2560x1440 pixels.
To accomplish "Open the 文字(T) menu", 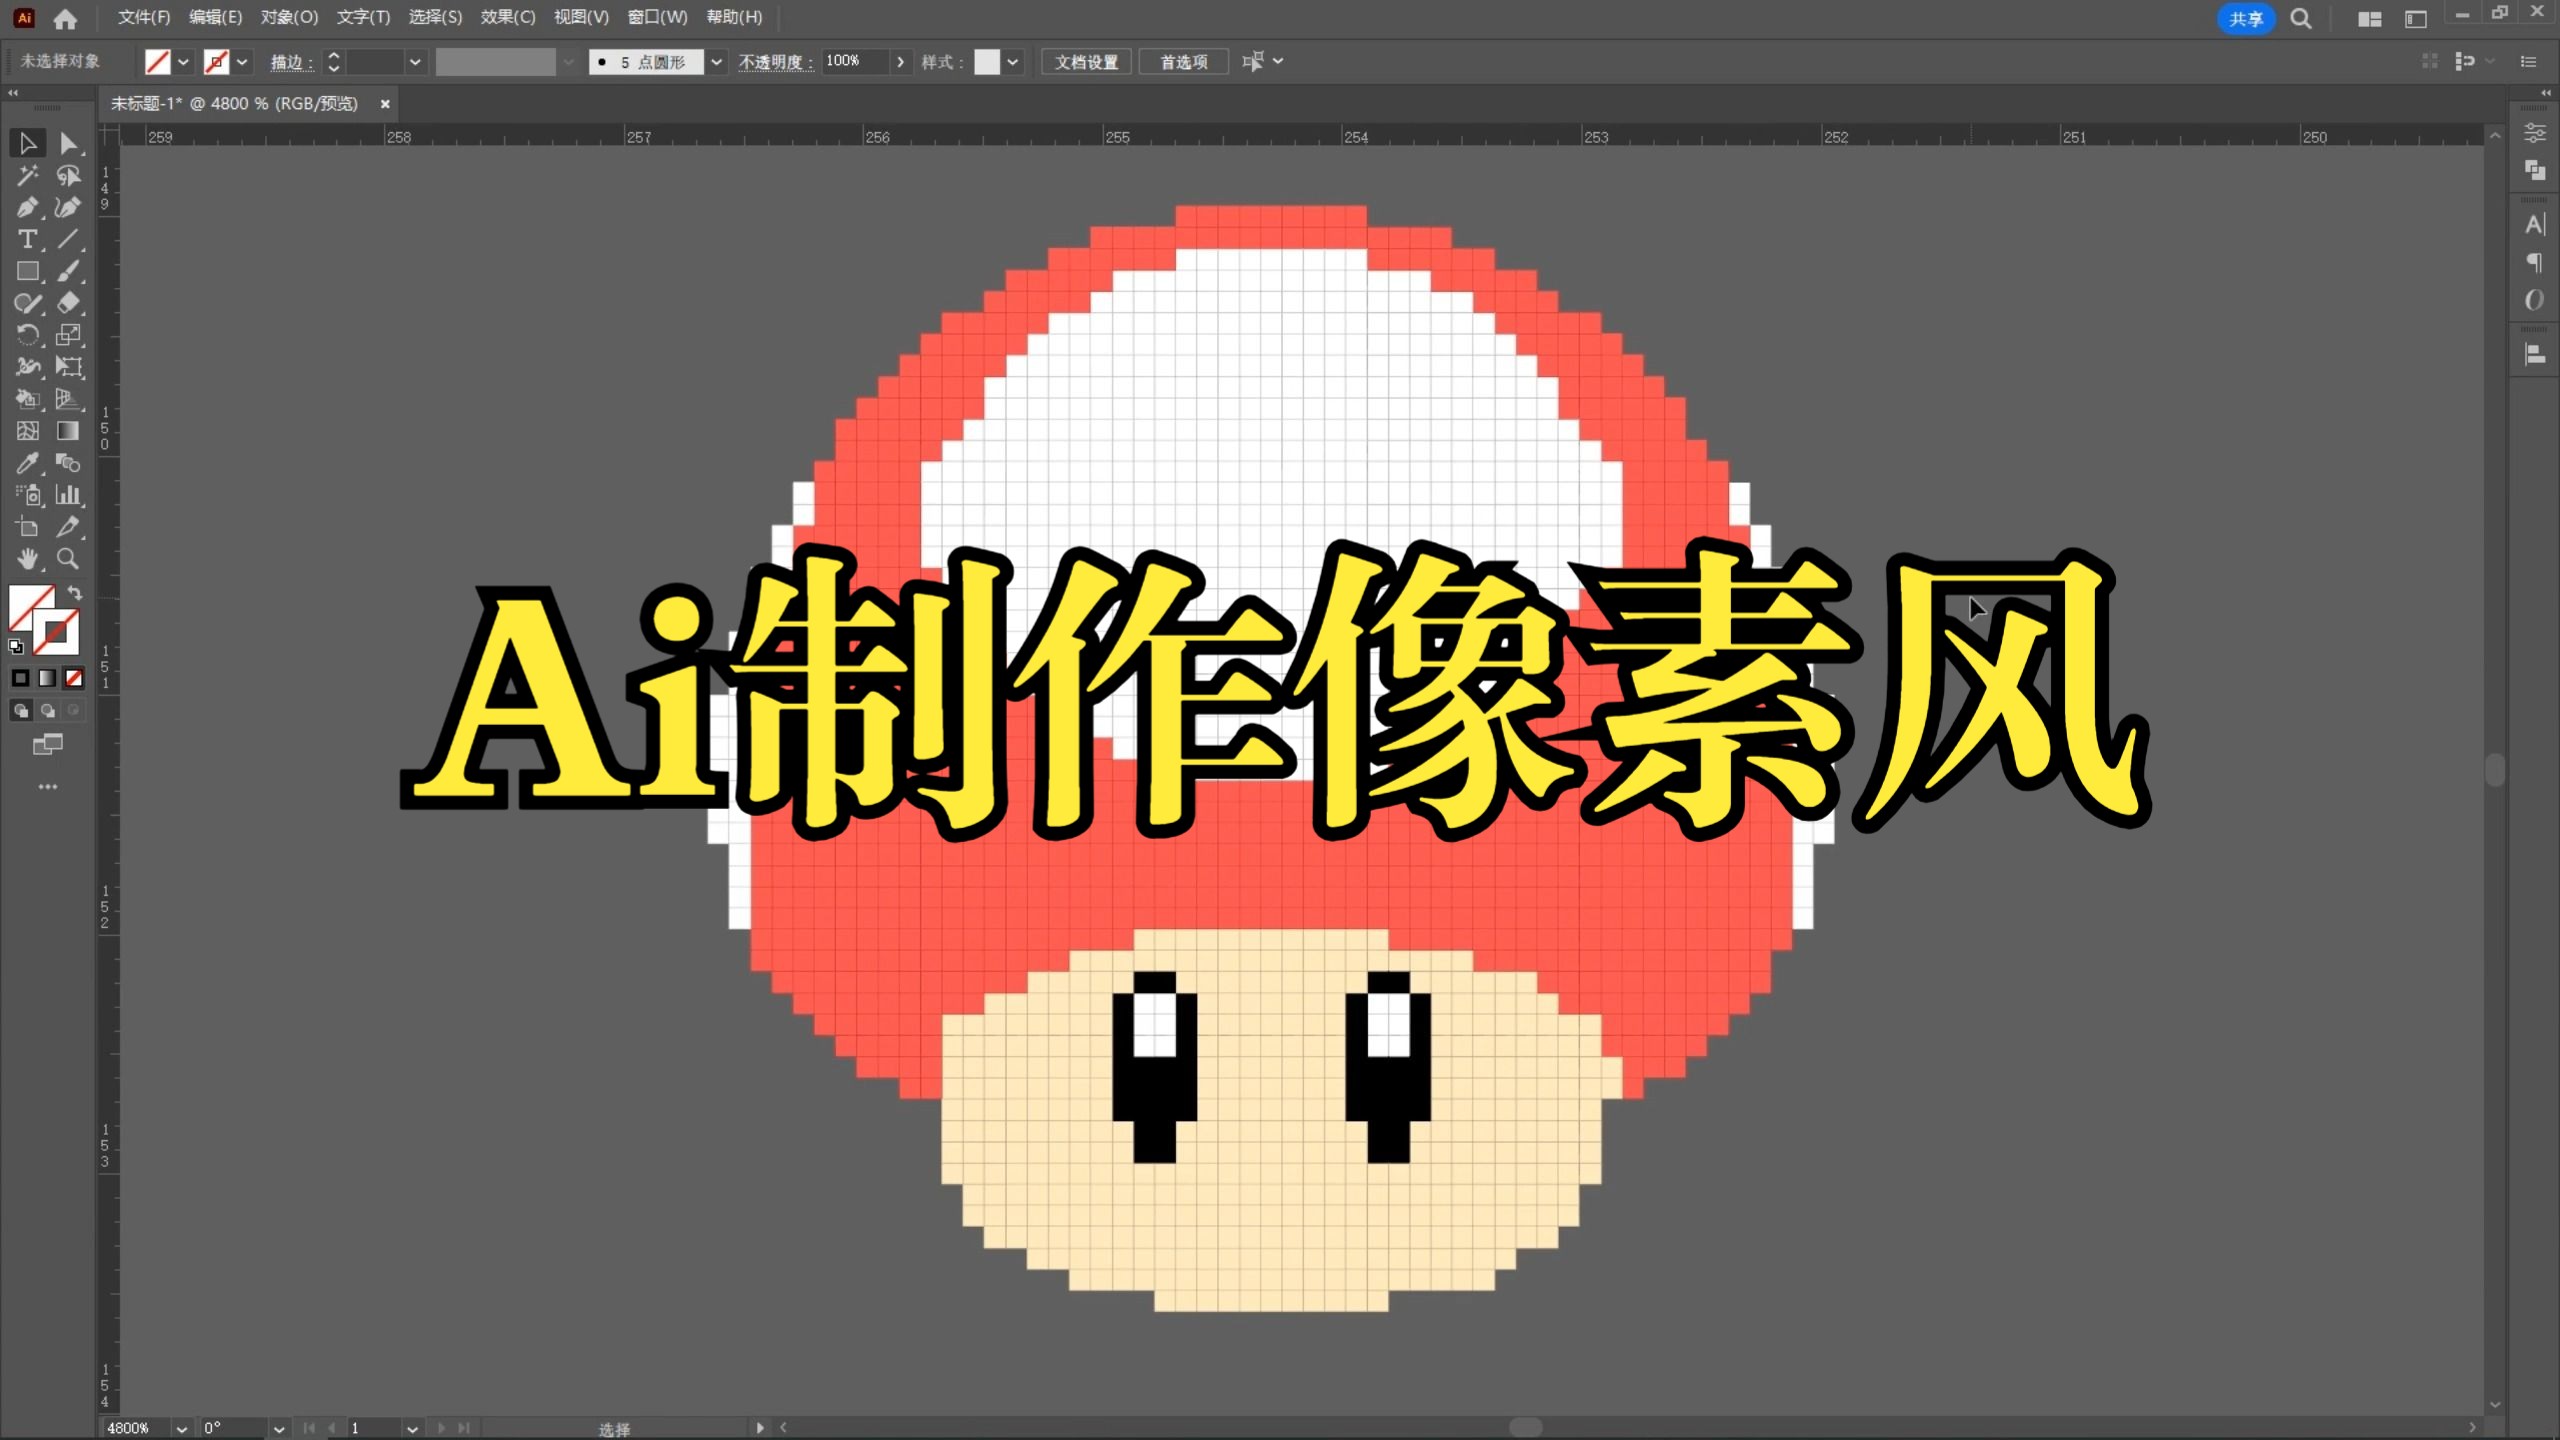I will (x=363, y=17).
